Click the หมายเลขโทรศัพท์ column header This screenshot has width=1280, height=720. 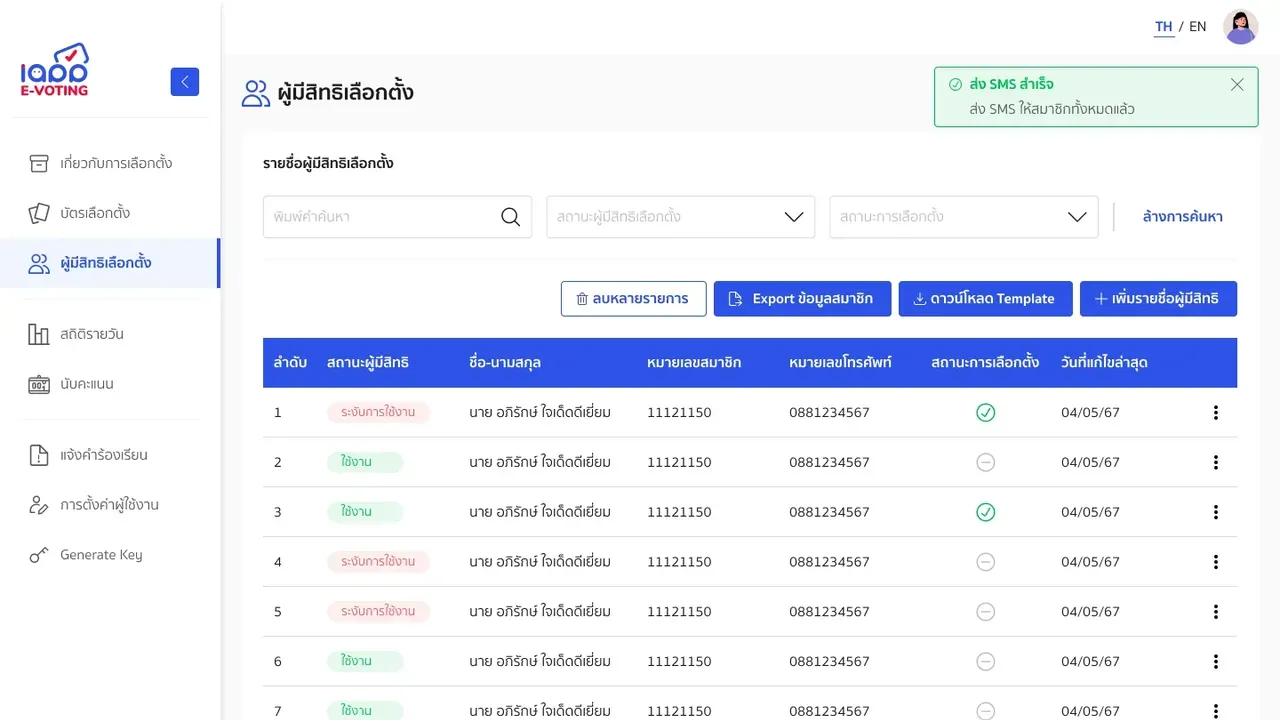[840, 363]
